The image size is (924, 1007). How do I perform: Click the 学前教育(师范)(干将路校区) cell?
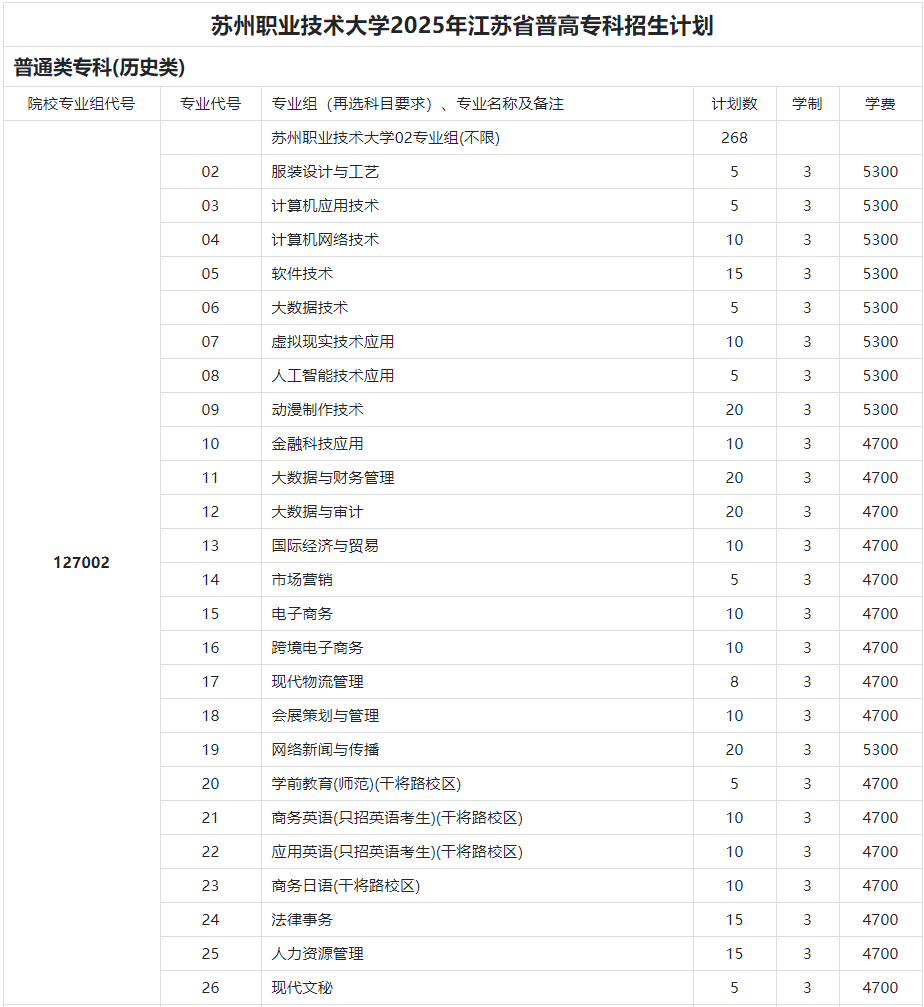tap(366, 784)
